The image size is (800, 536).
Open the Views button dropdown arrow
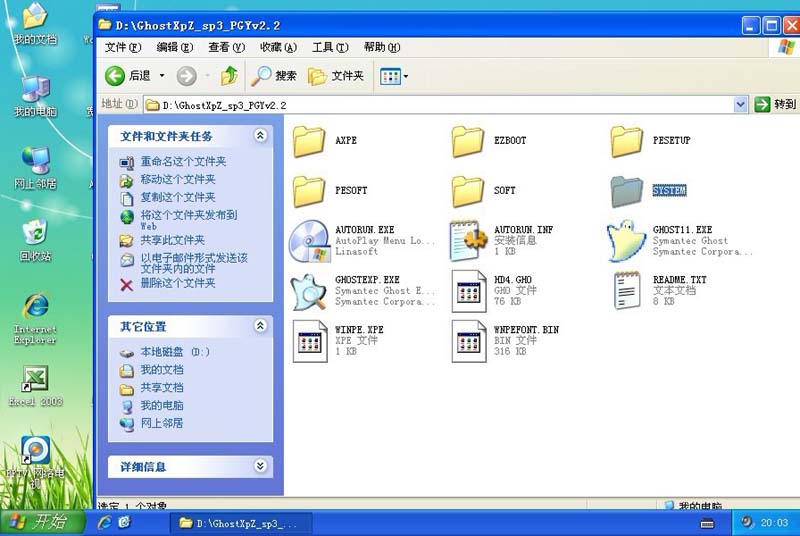406,76
